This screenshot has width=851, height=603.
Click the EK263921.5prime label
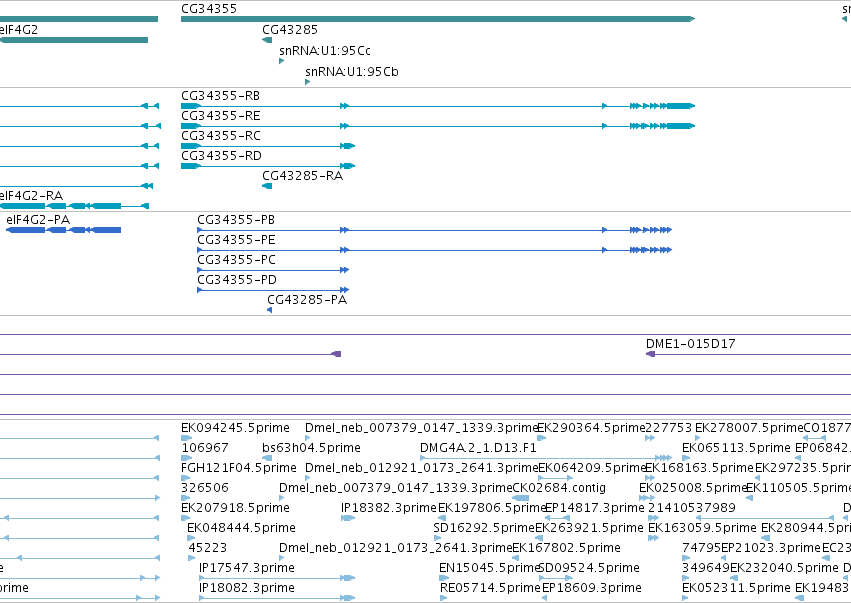[589, 528]
